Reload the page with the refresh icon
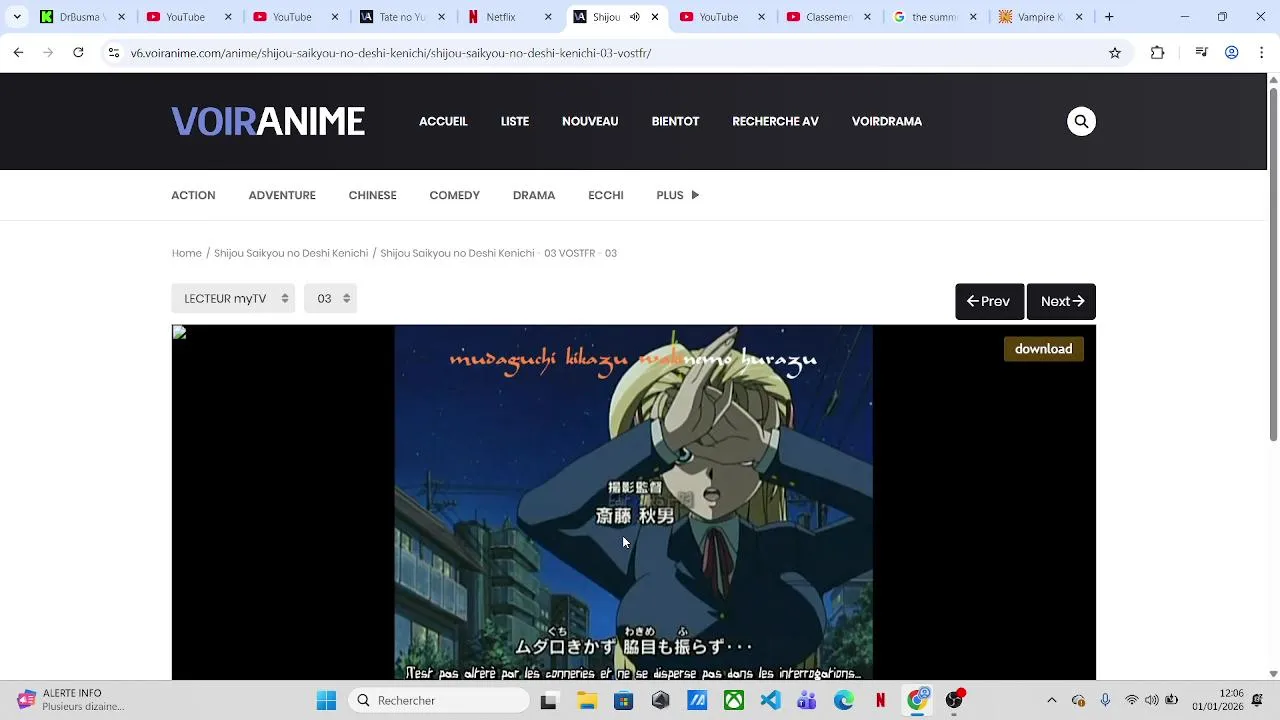1280x720 pixels. [x=78, y=52]
